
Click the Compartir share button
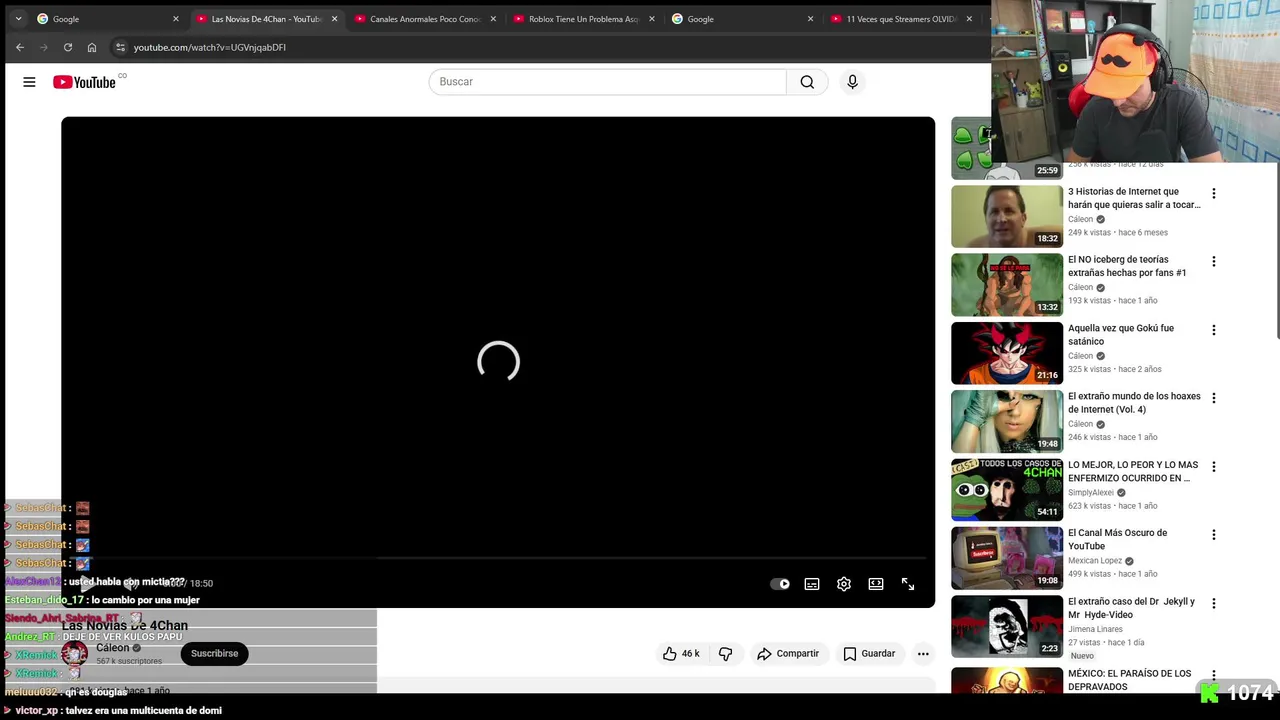pyautogui.click(x=788, y=654)
